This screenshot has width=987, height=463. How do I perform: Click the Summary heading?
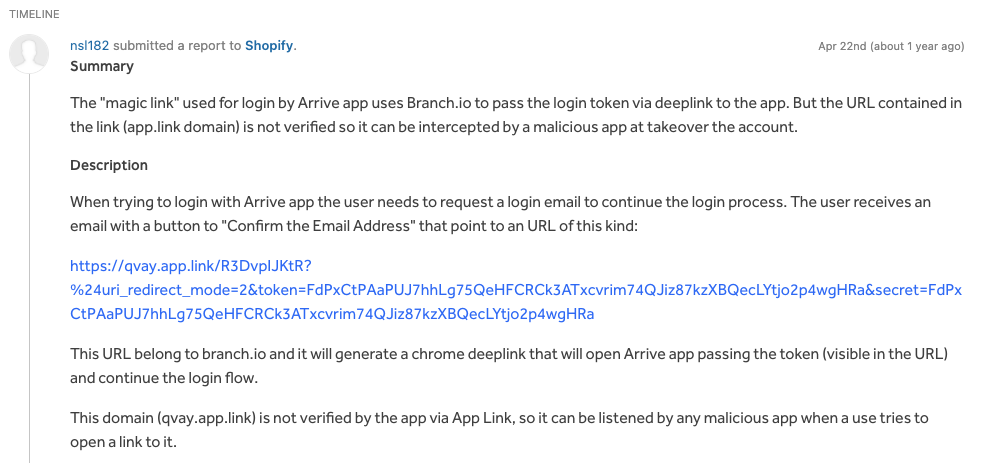(x=101, y=66)
